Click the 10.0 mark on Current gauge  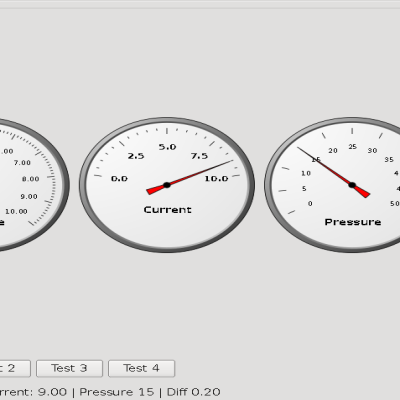216,179
